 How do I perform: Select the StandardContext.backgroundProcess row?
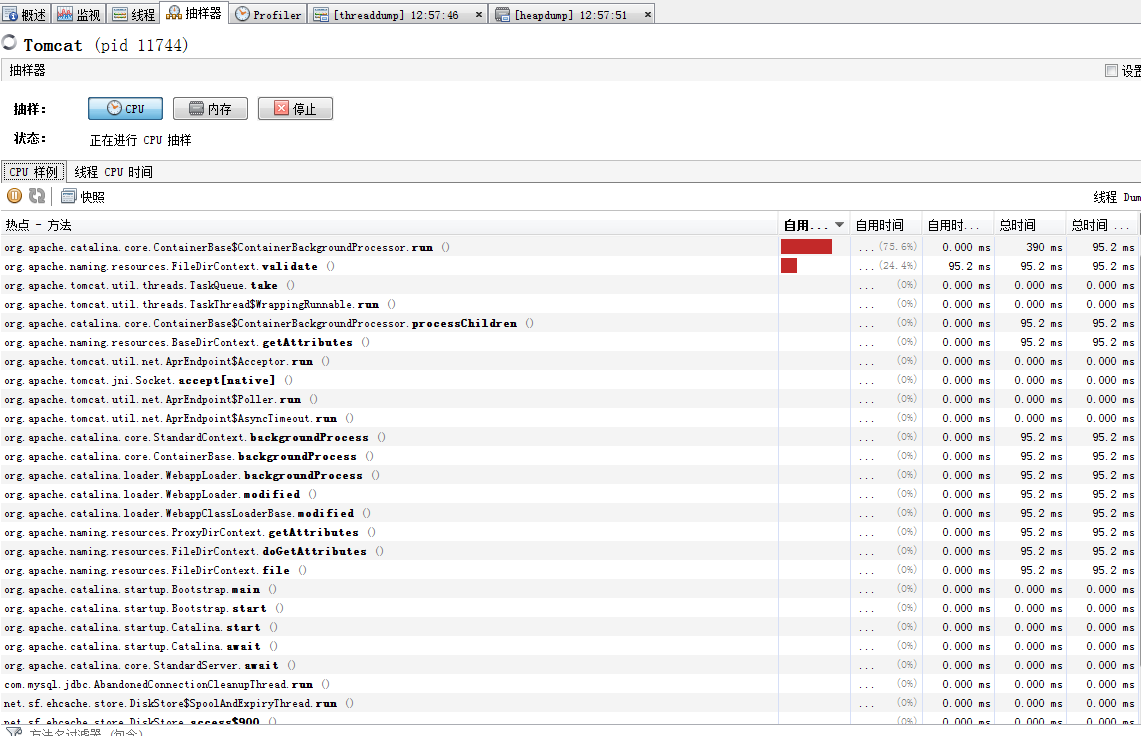[x=570, y=438]
